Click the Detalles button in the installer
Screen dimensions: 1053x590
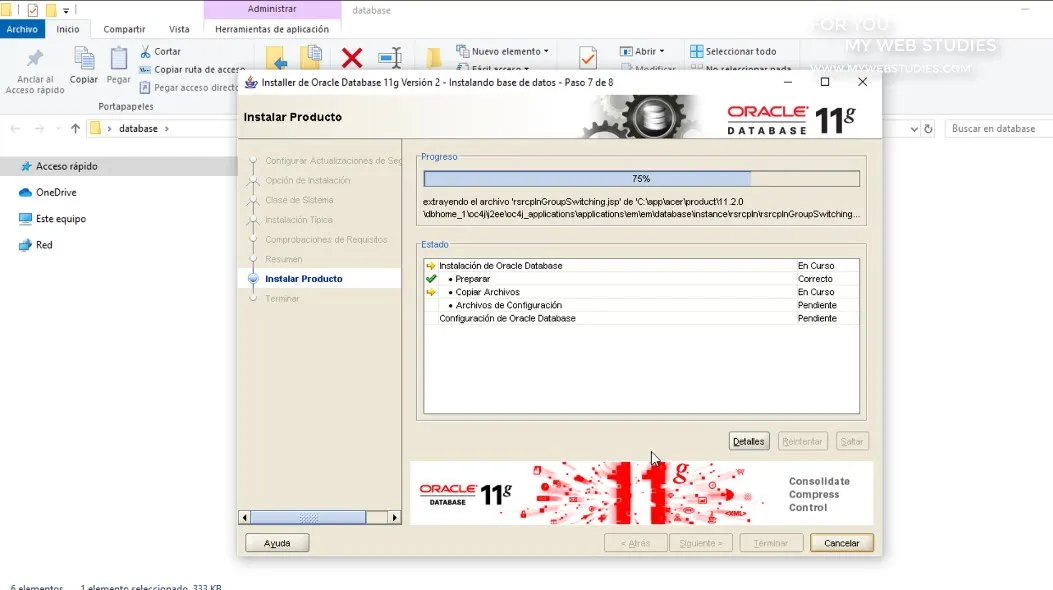(749, 441)
